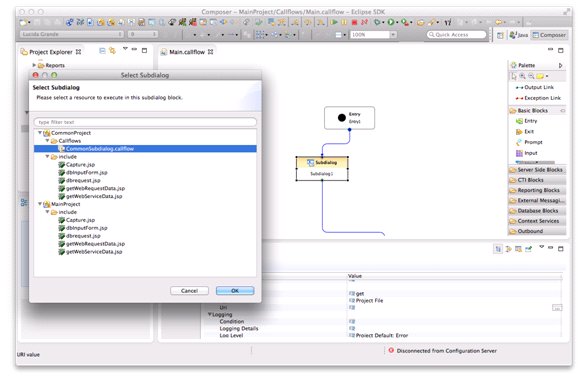The image size is (580, 377).
Task: Open the Outbound palette drawer
Action: [537, 231]
